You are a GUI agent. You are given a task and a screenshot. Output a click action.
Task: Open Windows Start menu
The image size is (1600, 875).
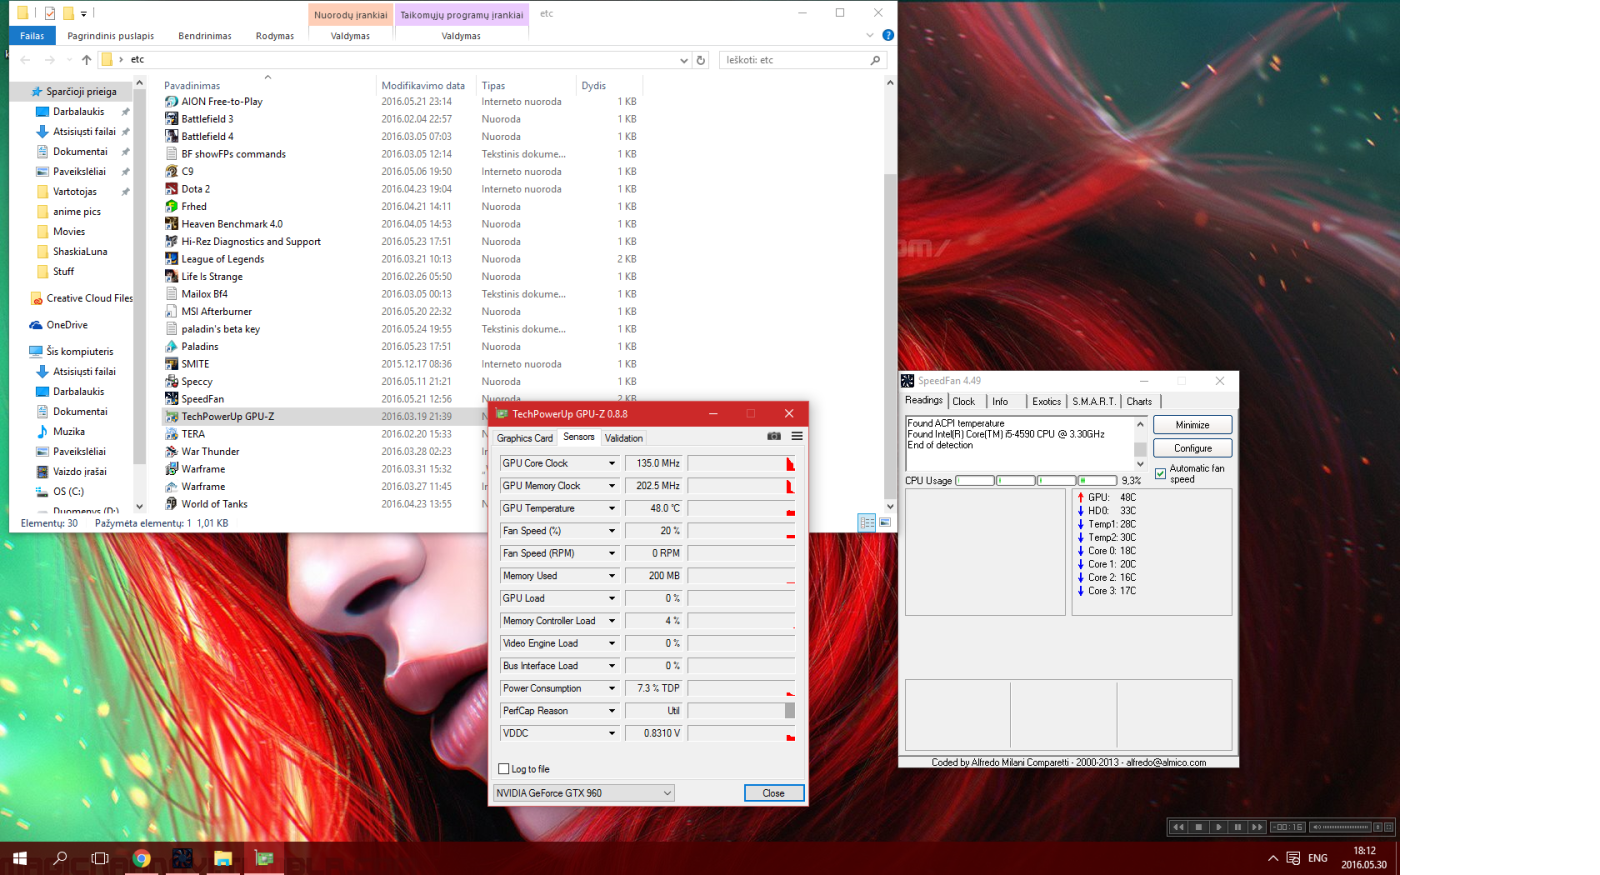[x=19, y=858]
